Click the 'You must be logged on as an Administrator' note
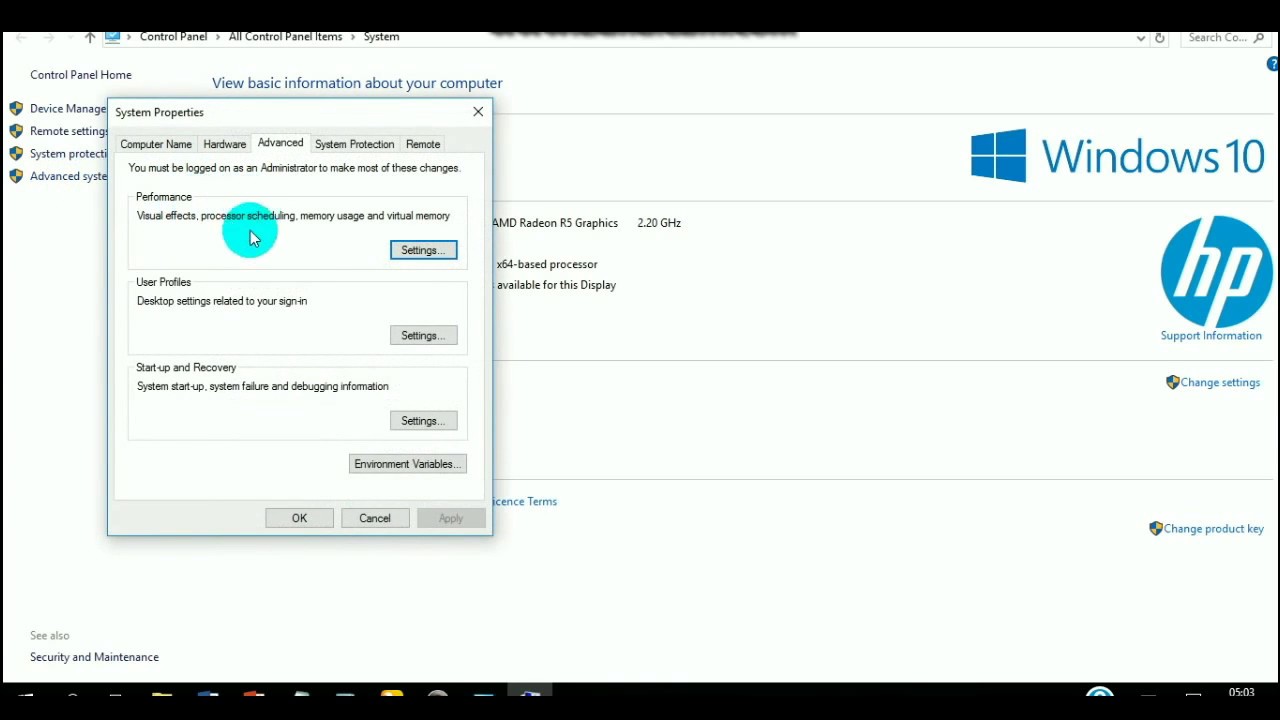Viewport: 1280px width, 720px height. [294, 168]
